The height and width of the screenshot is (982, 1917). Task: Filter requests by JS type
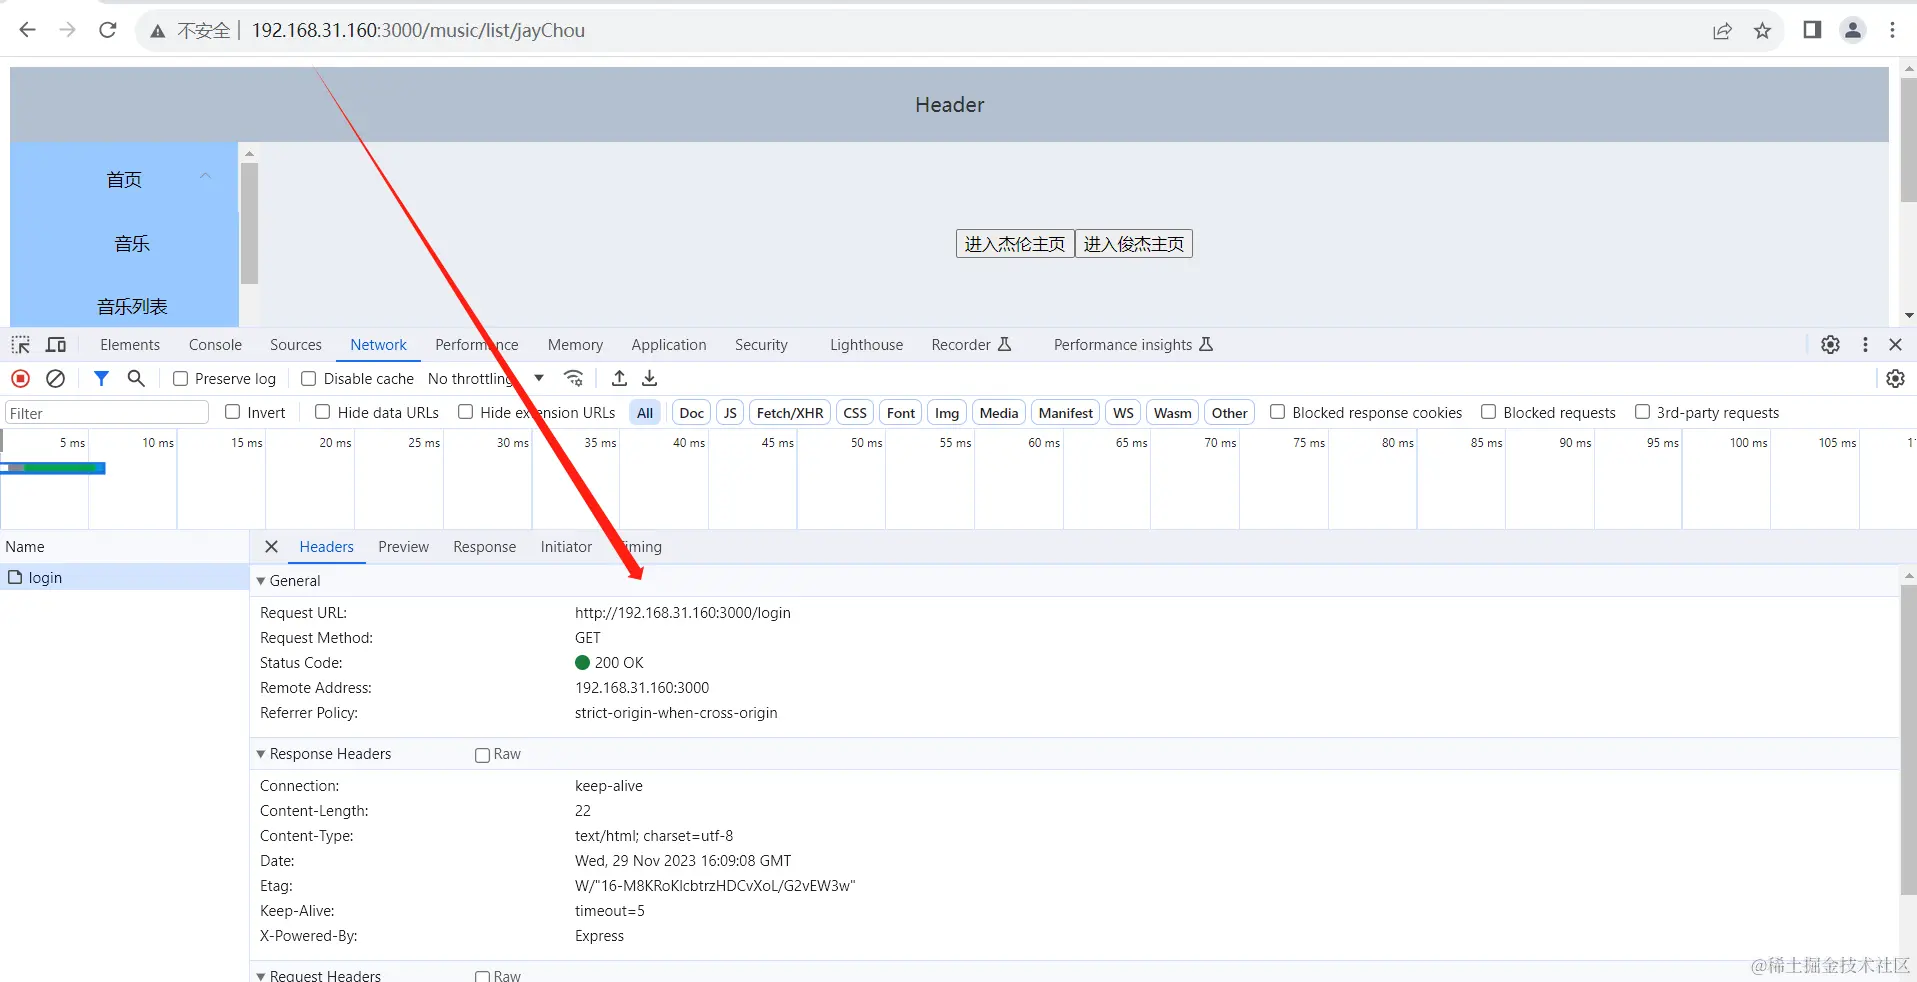(730, 413)
